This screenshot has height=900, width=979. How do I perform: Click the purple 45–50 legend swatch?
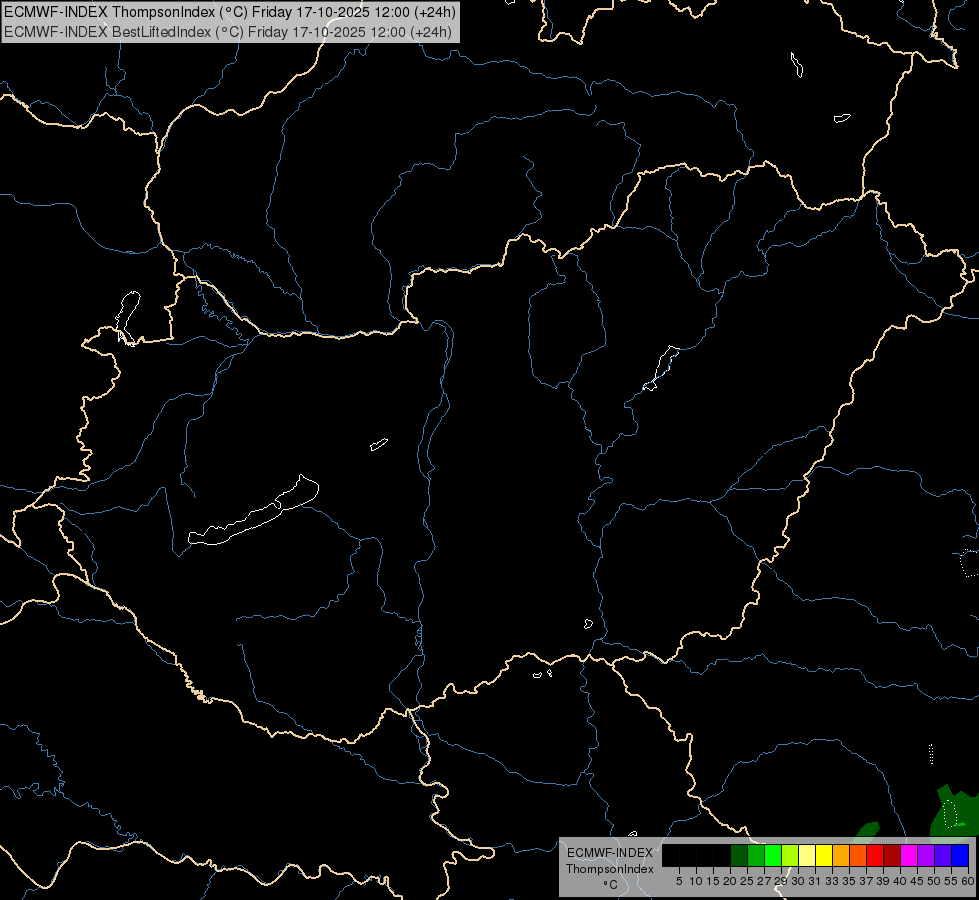coord(925,856)
